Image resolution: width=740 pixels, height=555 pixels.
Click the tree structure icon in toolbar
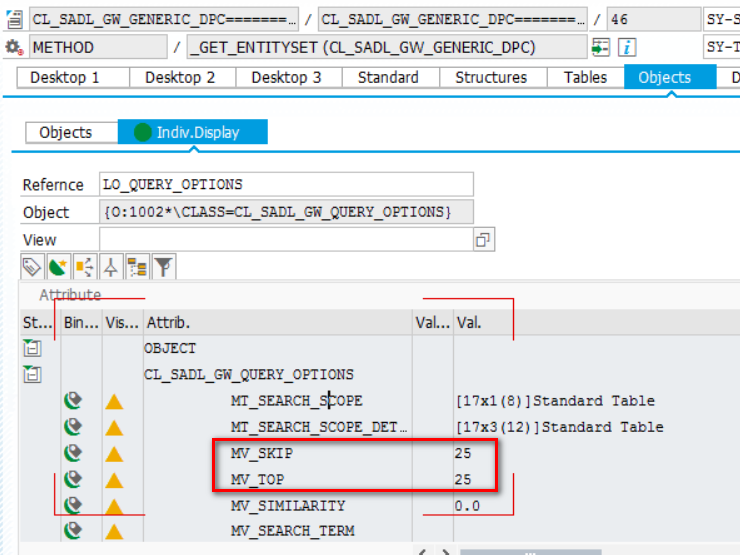[x=137, y=267]
